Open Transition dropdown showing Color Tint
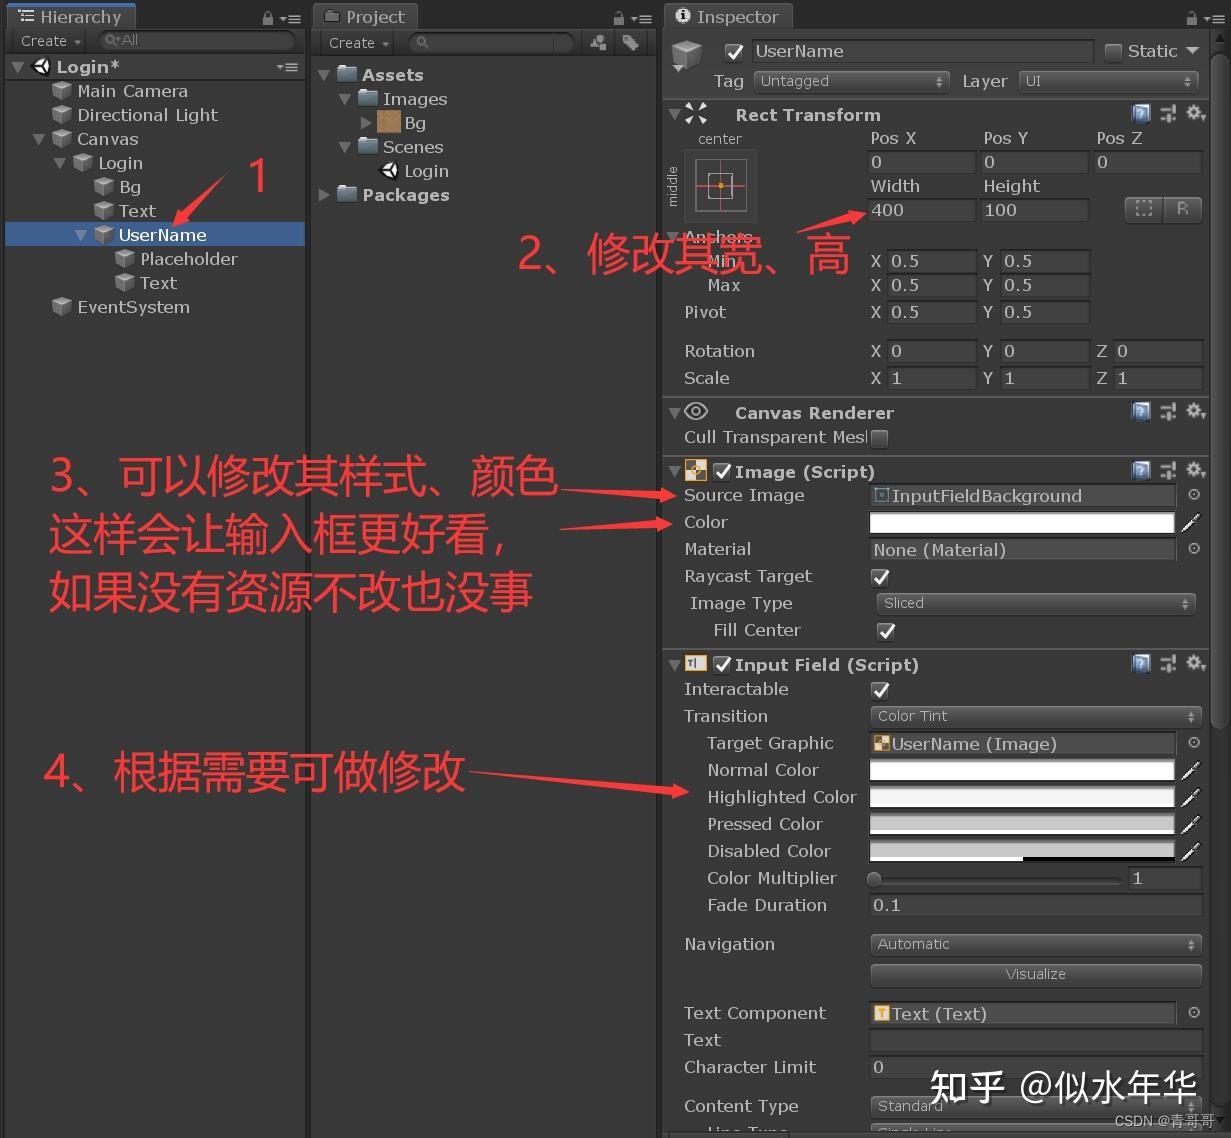 click(x=1036, y=716)
